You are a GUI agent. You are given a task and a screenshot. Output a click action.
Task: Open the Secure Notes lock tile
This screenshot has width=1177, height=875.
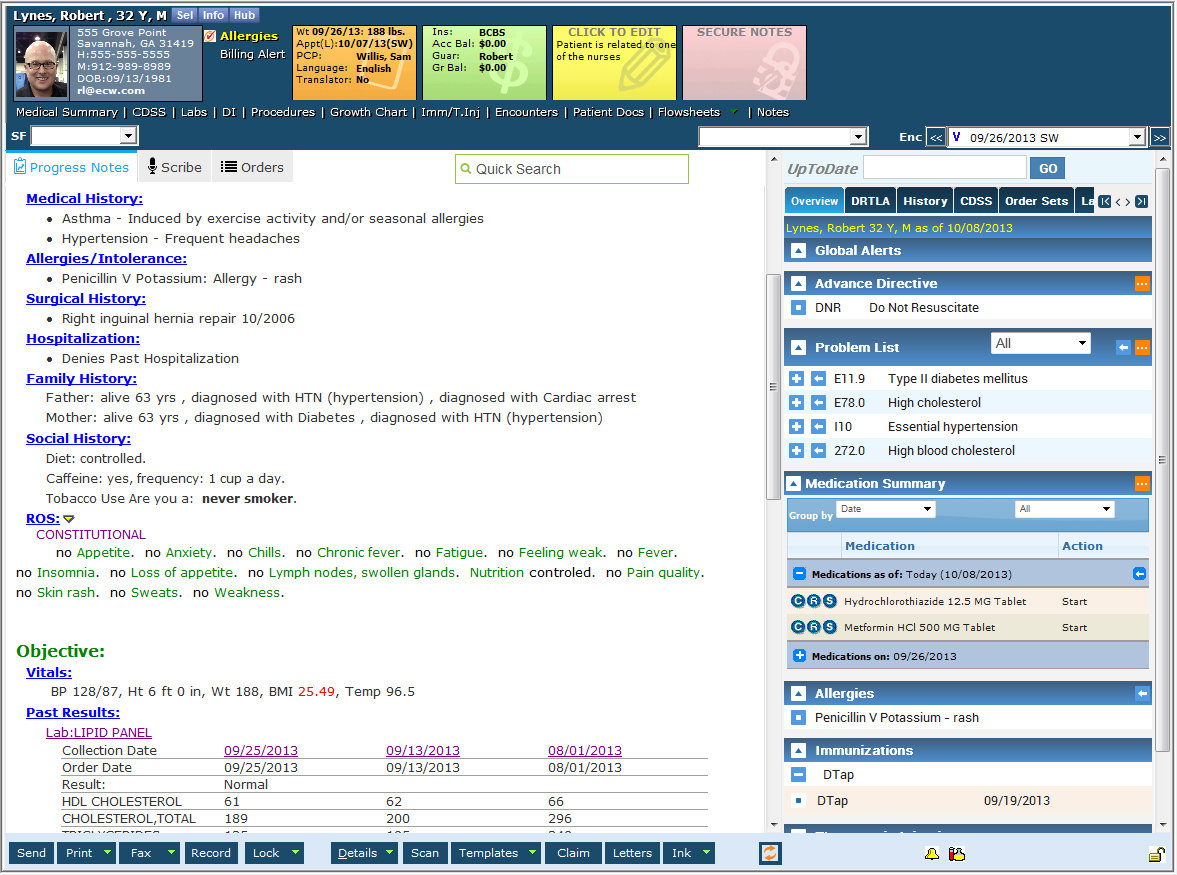743,63
